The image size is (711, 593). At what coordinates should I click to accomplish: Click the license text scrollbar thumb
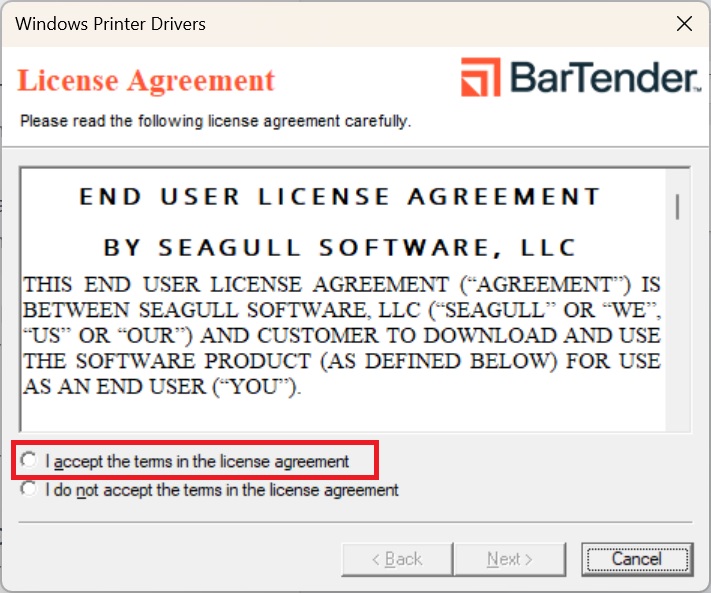click(x=678, y=206)
